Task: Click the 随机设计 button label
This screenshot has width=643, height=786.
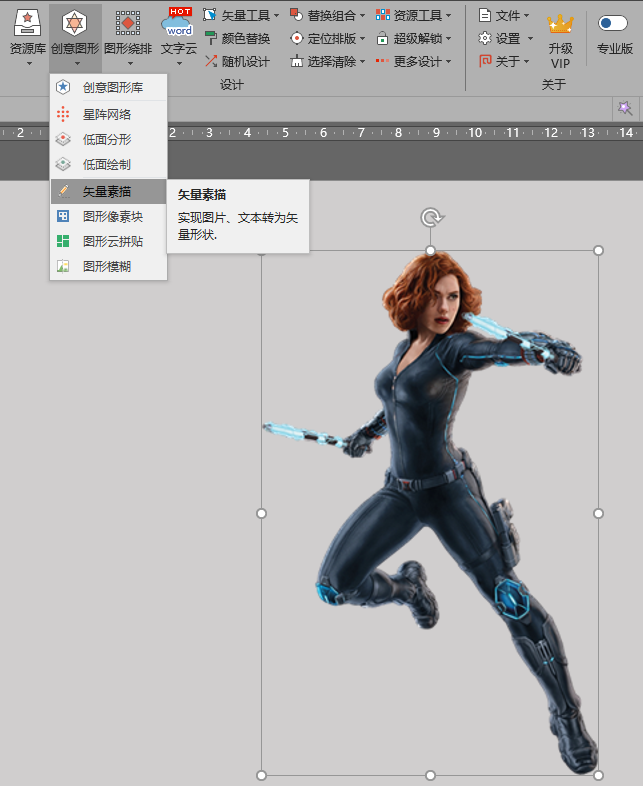Action: [x=246, y=62]
